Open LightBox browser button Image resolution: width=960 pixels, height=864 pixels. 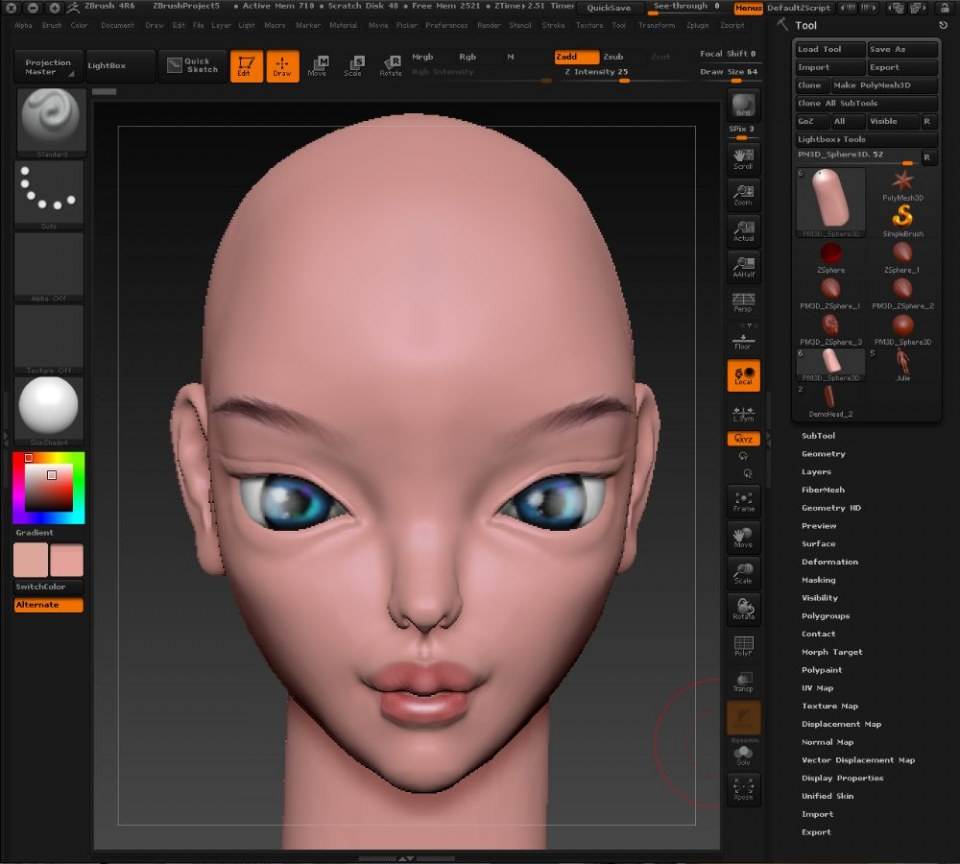pyautogui.click(x=119, y=66)
